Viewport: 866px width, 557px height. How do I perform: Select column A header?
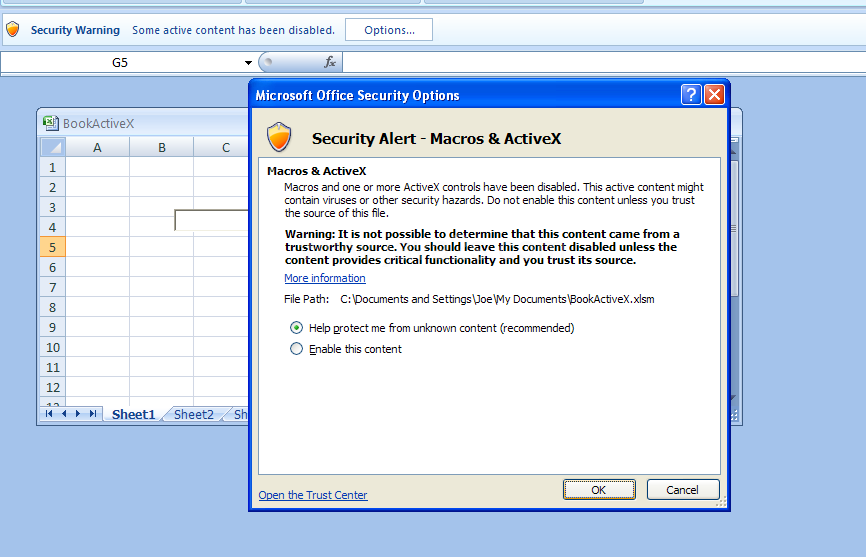click(x=97, y=147)
